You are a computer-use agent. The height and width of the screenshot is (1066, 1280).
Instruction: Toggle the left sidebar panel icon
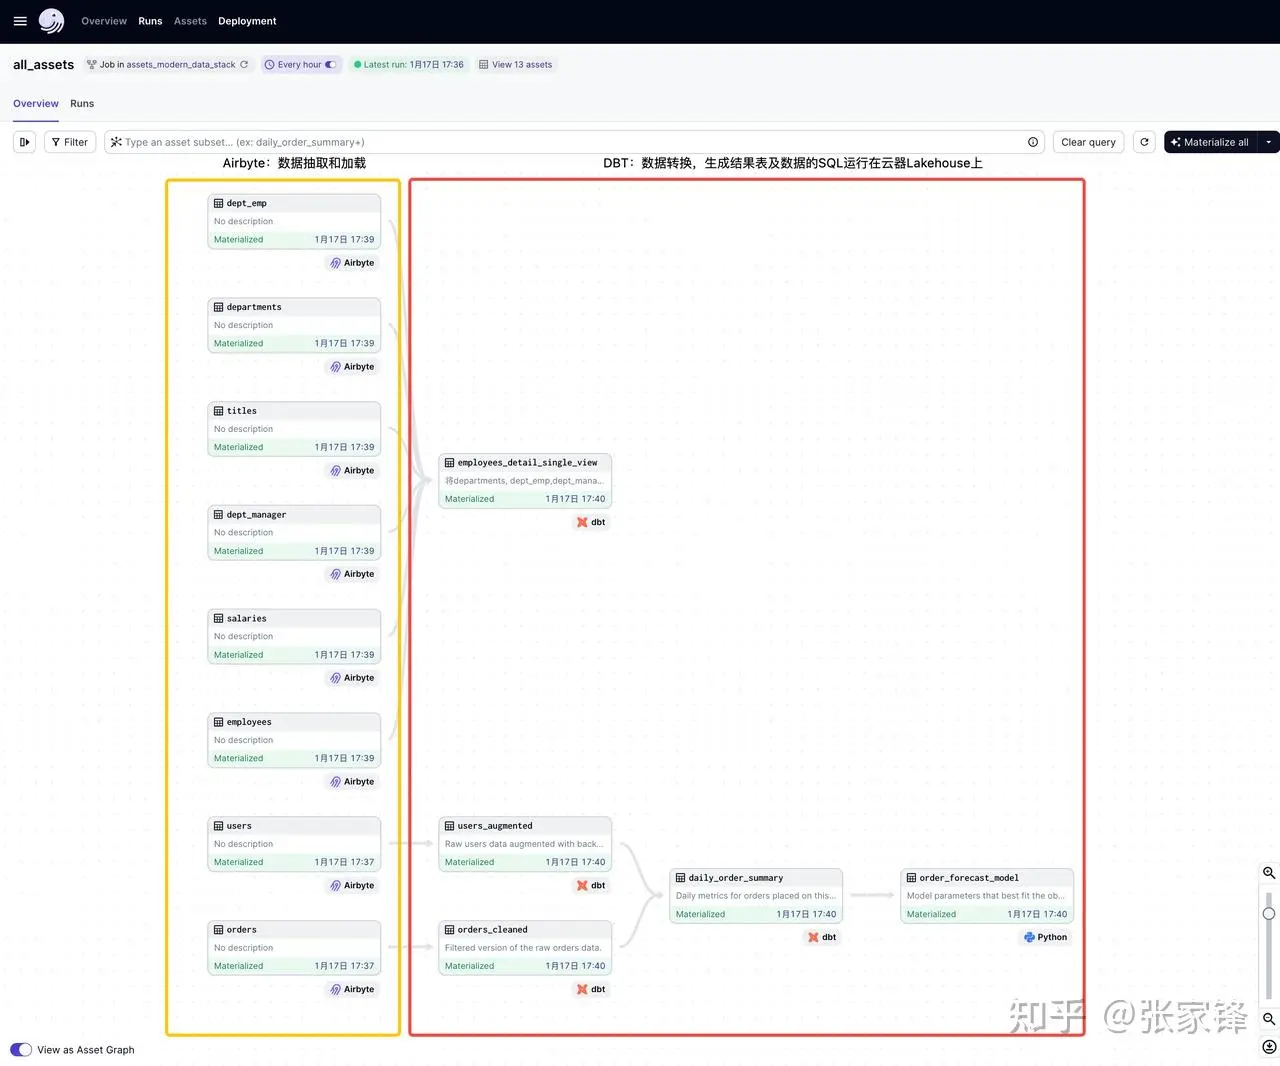click(x=24, y=142)
